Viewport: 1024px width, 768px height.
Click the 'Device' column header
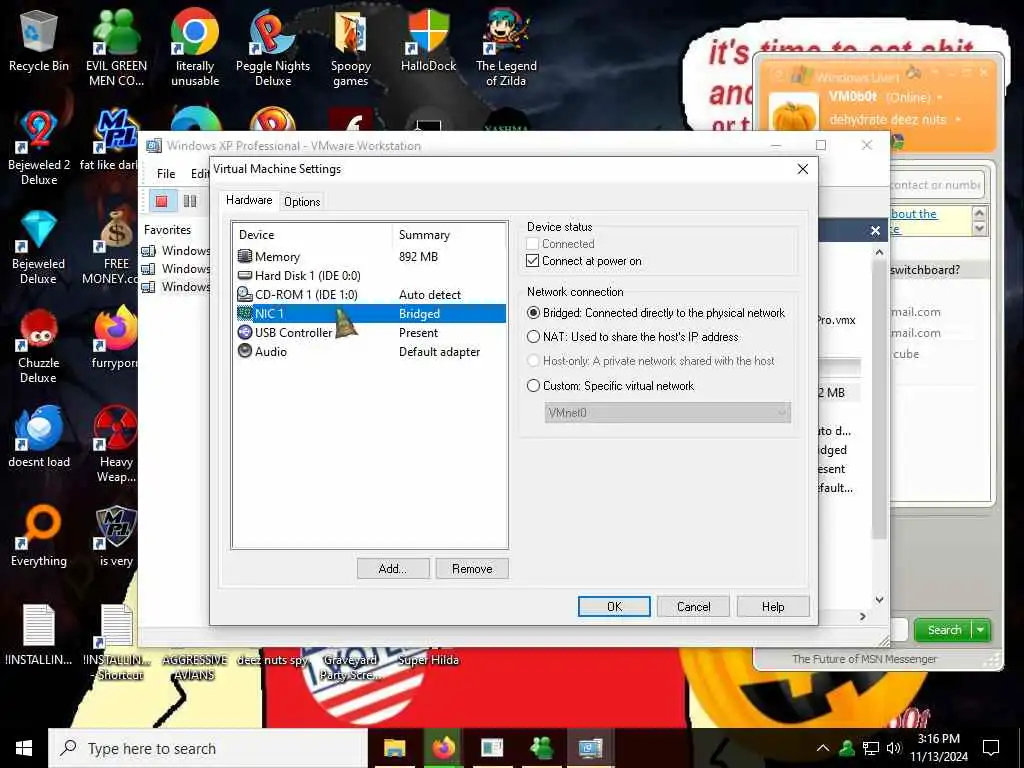coord(312,234)
